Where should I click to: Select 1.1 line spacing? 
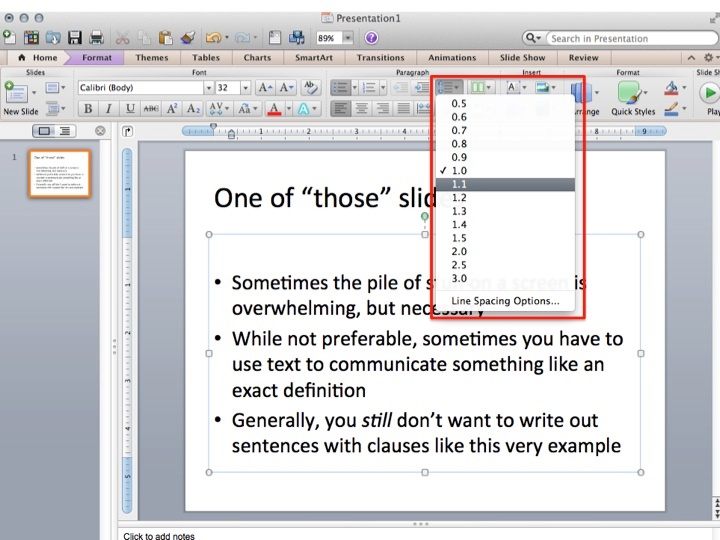click(505, 184)
